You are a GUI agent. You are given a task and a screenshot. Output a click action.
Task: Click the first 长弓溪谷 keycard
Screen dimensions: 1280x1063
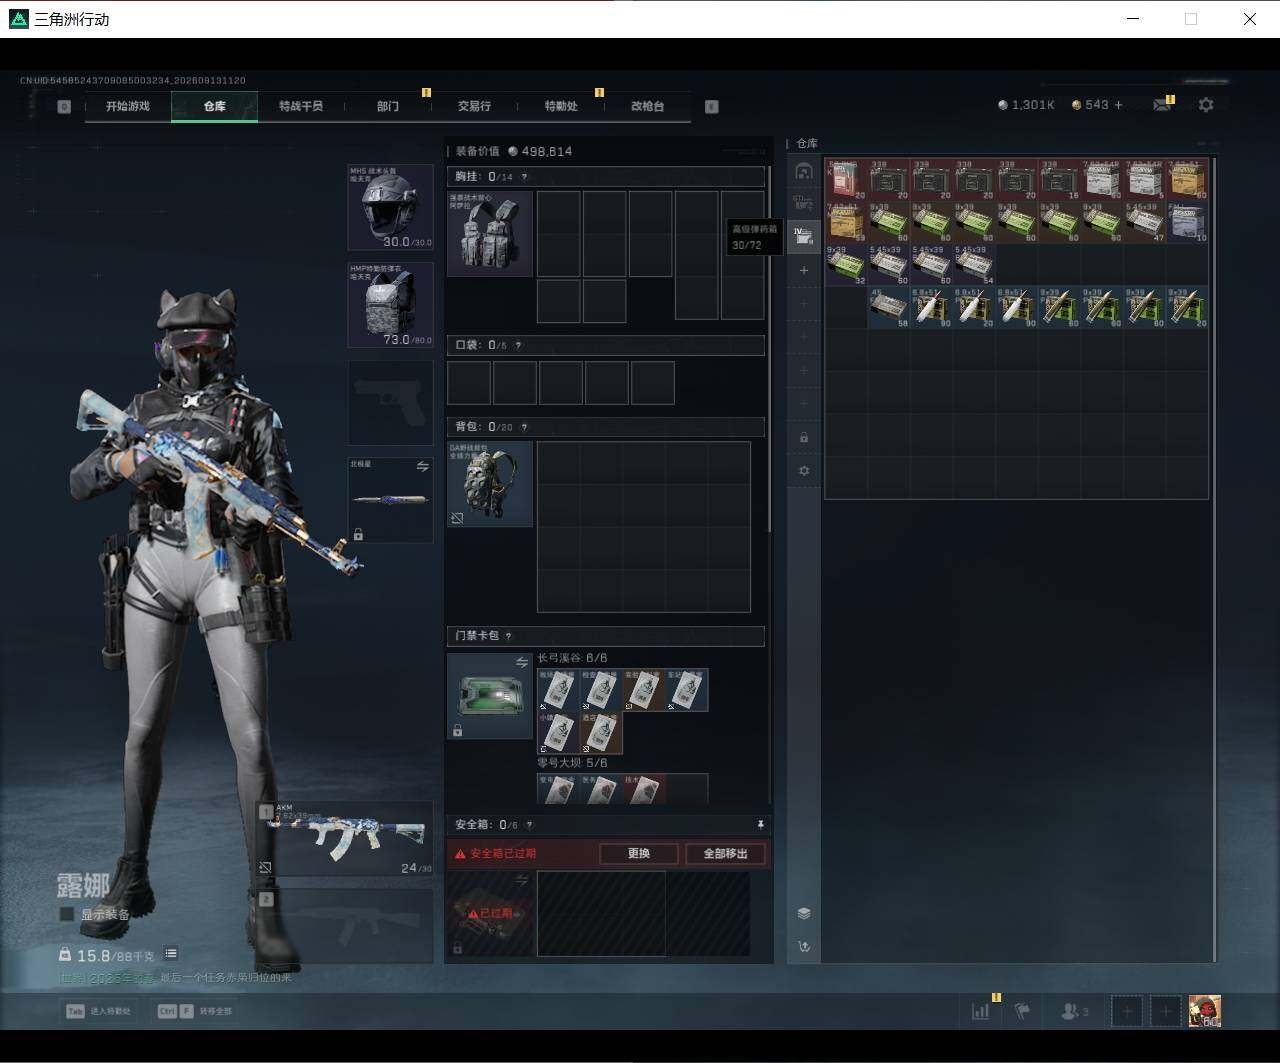click(x=558, y=690)
